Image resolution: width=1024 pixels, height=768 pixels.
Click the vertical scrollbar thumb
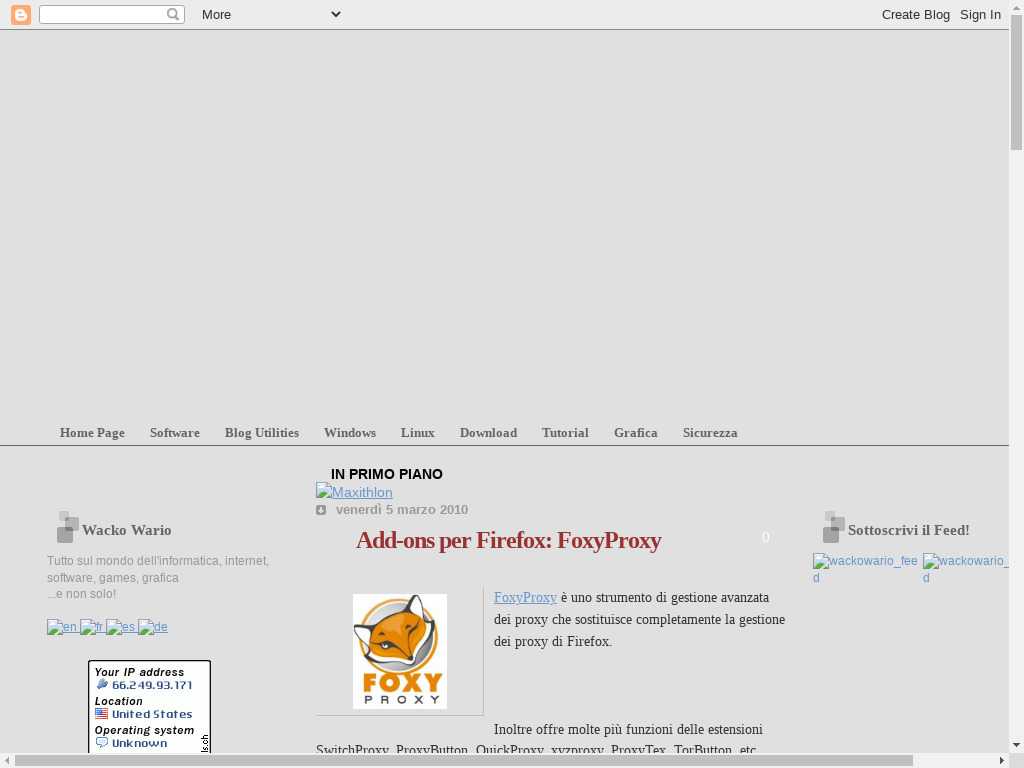1016,82
